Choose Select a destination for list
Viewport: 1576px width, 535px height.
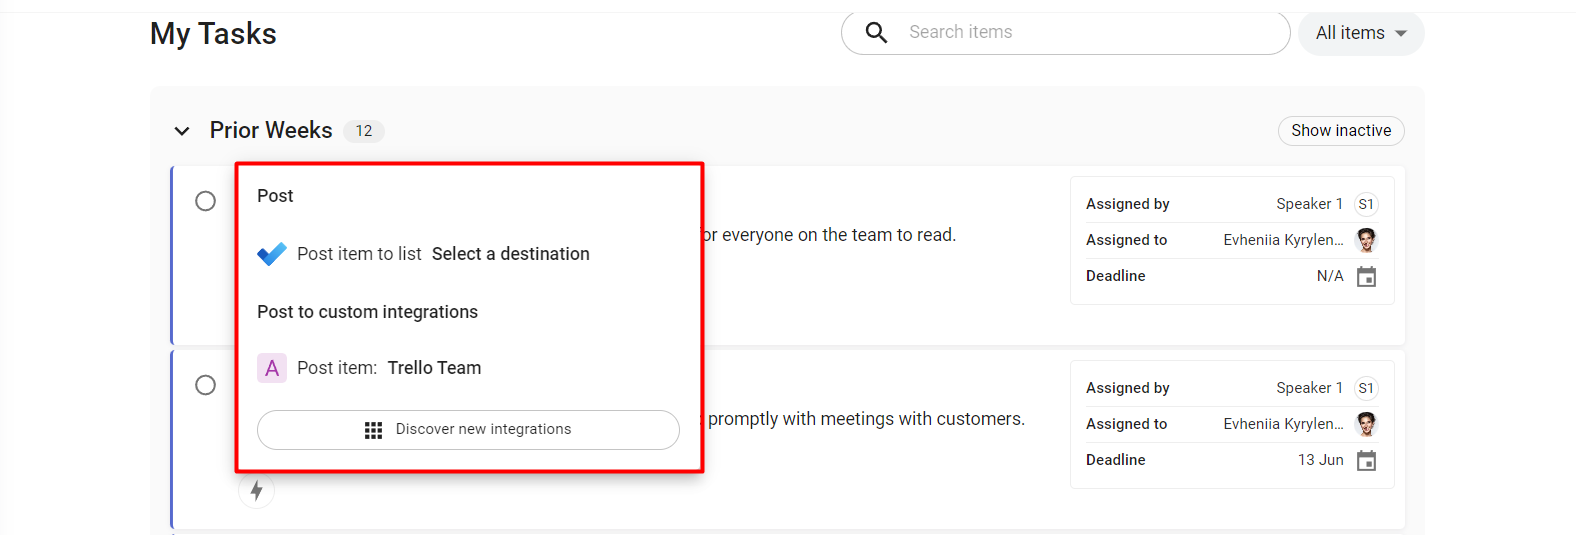pyautogui.click(x=511, y=254)
